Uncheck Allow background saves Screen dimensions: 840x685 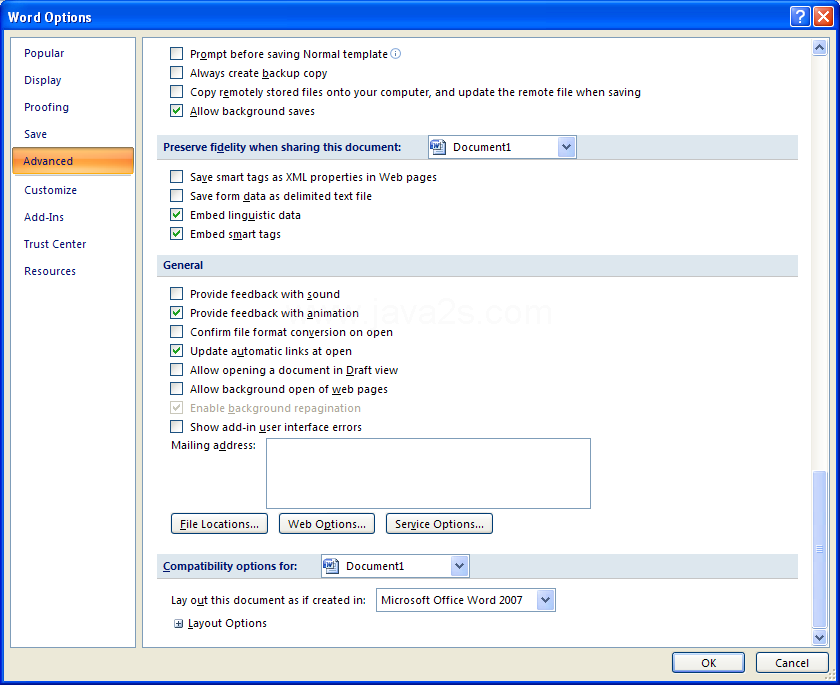click(x=176, y=110)
